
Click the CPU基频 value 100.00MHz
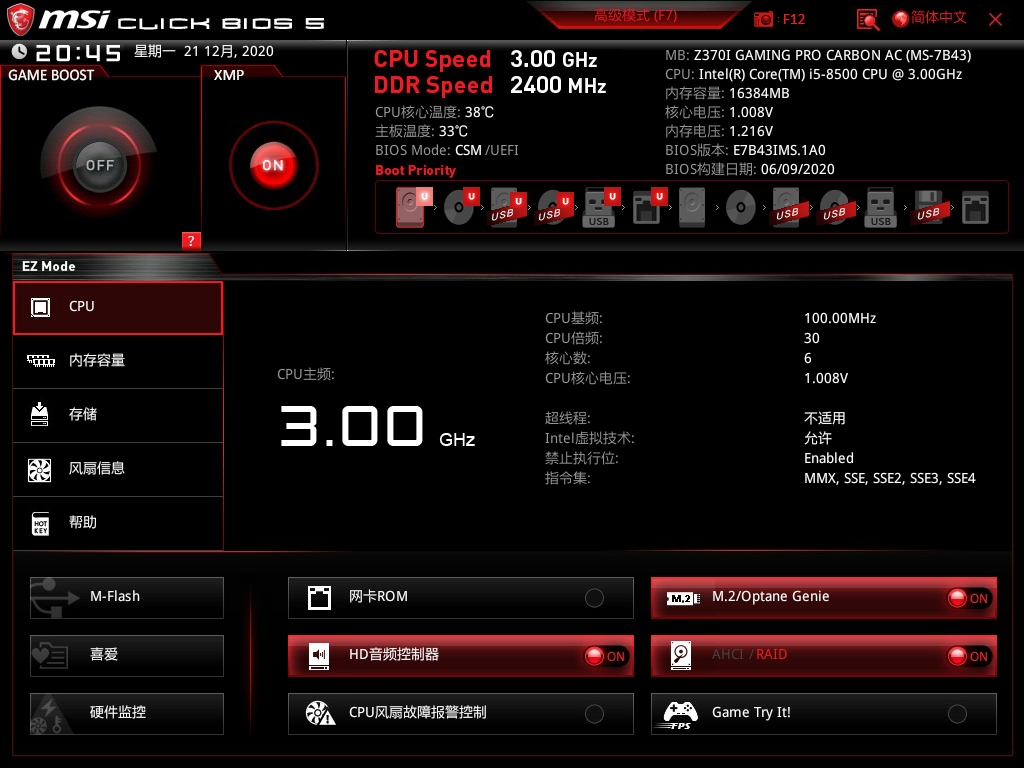[840, 318]
